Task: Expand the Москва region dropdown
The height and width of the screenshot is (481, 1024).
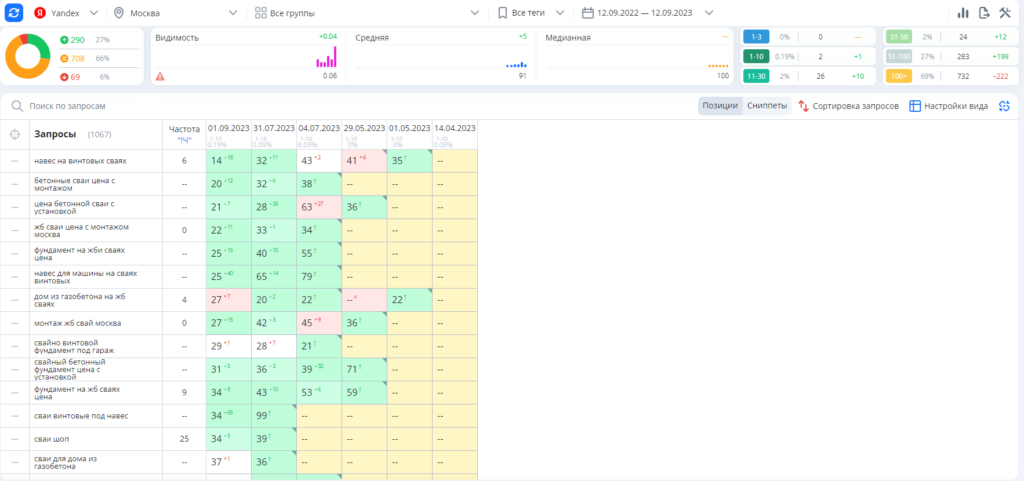Action: (x=176, y=12)
